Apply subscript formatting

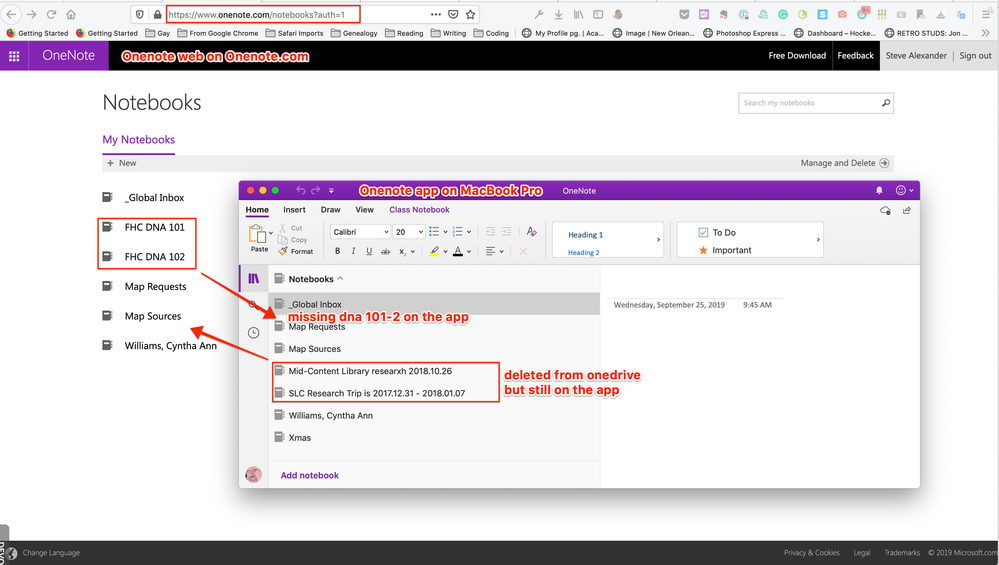click(403, 252)
